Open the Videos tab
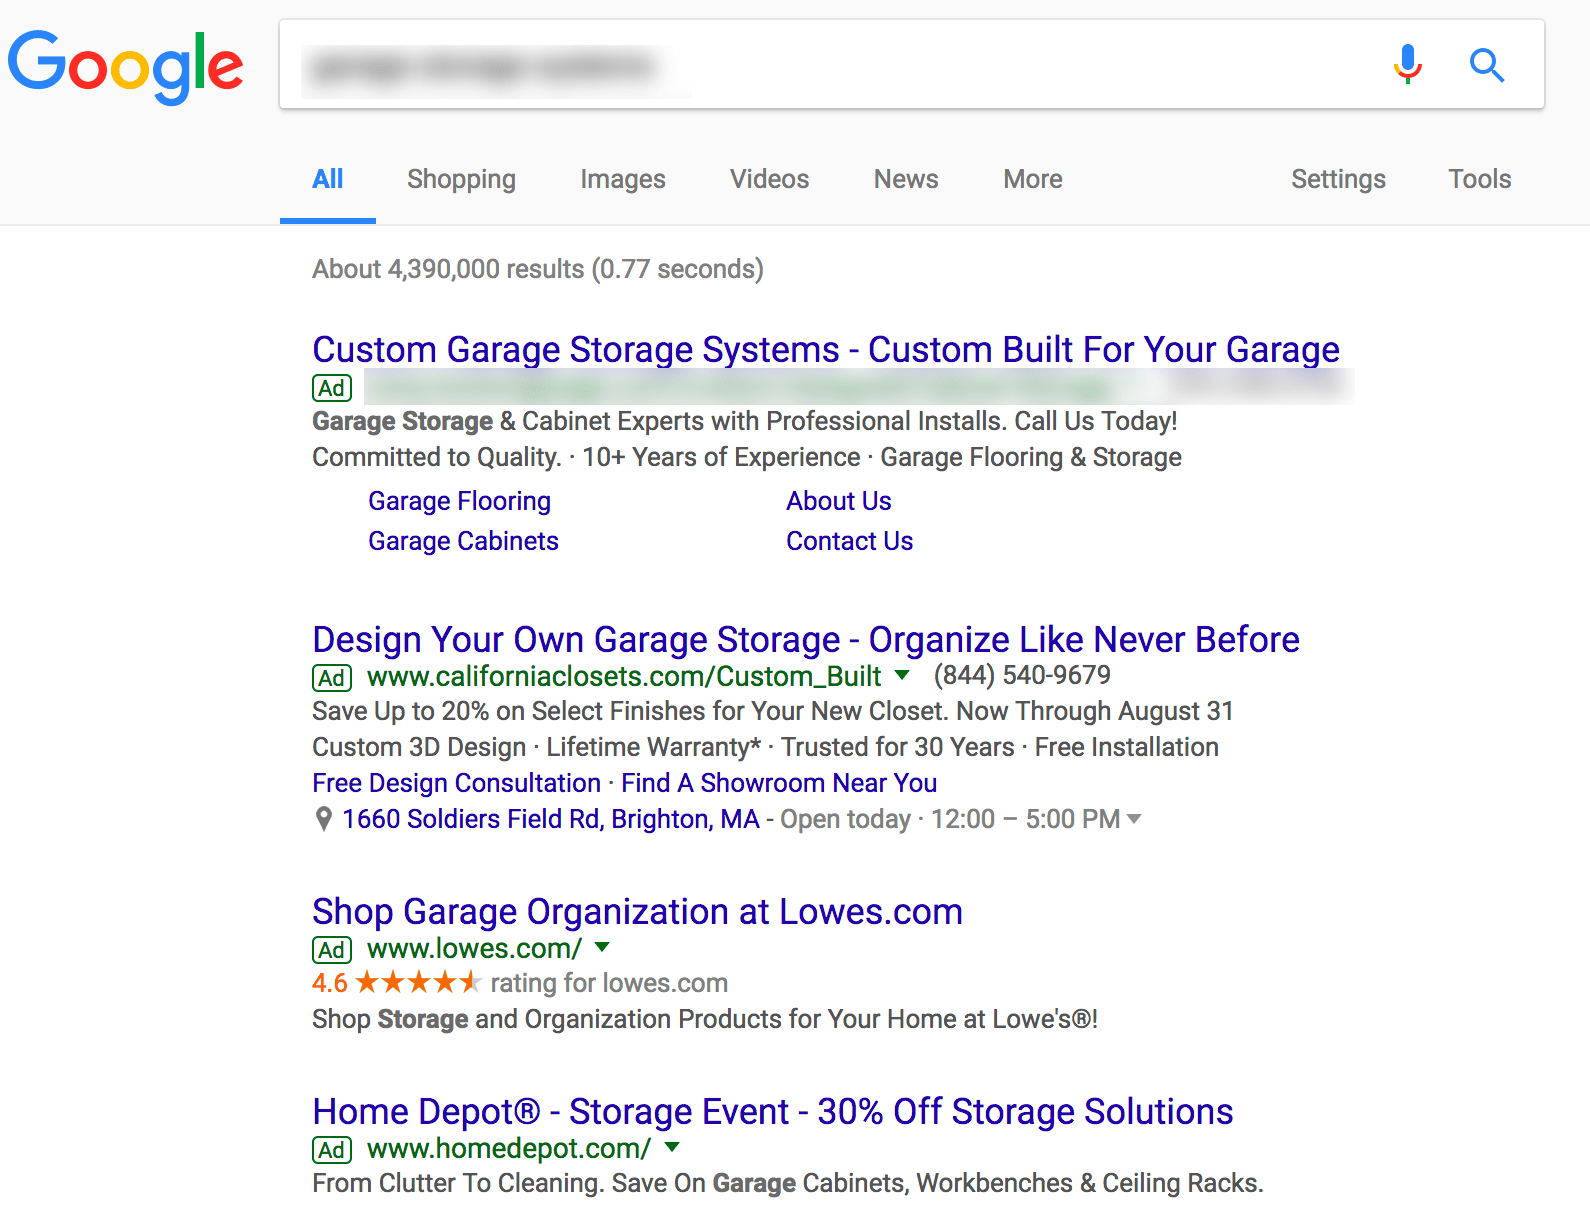The width and height of the screenshot is (1590, 1232). (769, 179)
